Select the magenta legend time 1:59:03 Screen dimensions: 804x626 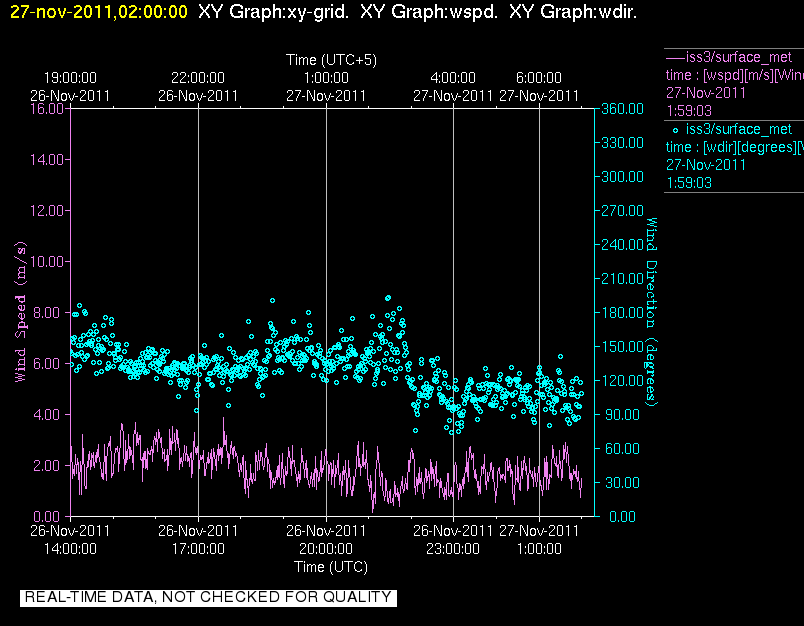coord(689,111)
